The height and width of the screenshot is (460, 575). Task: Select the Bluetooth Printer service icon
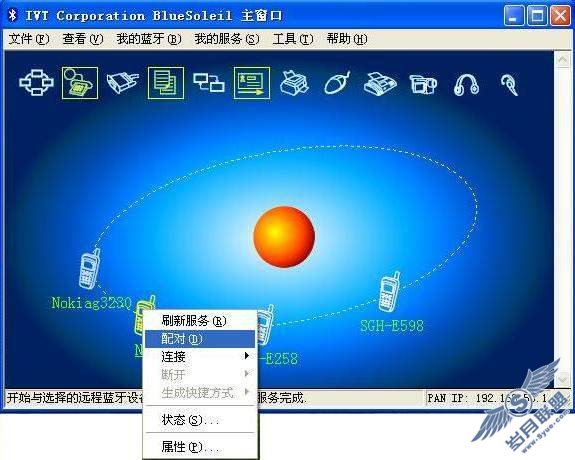294,83
